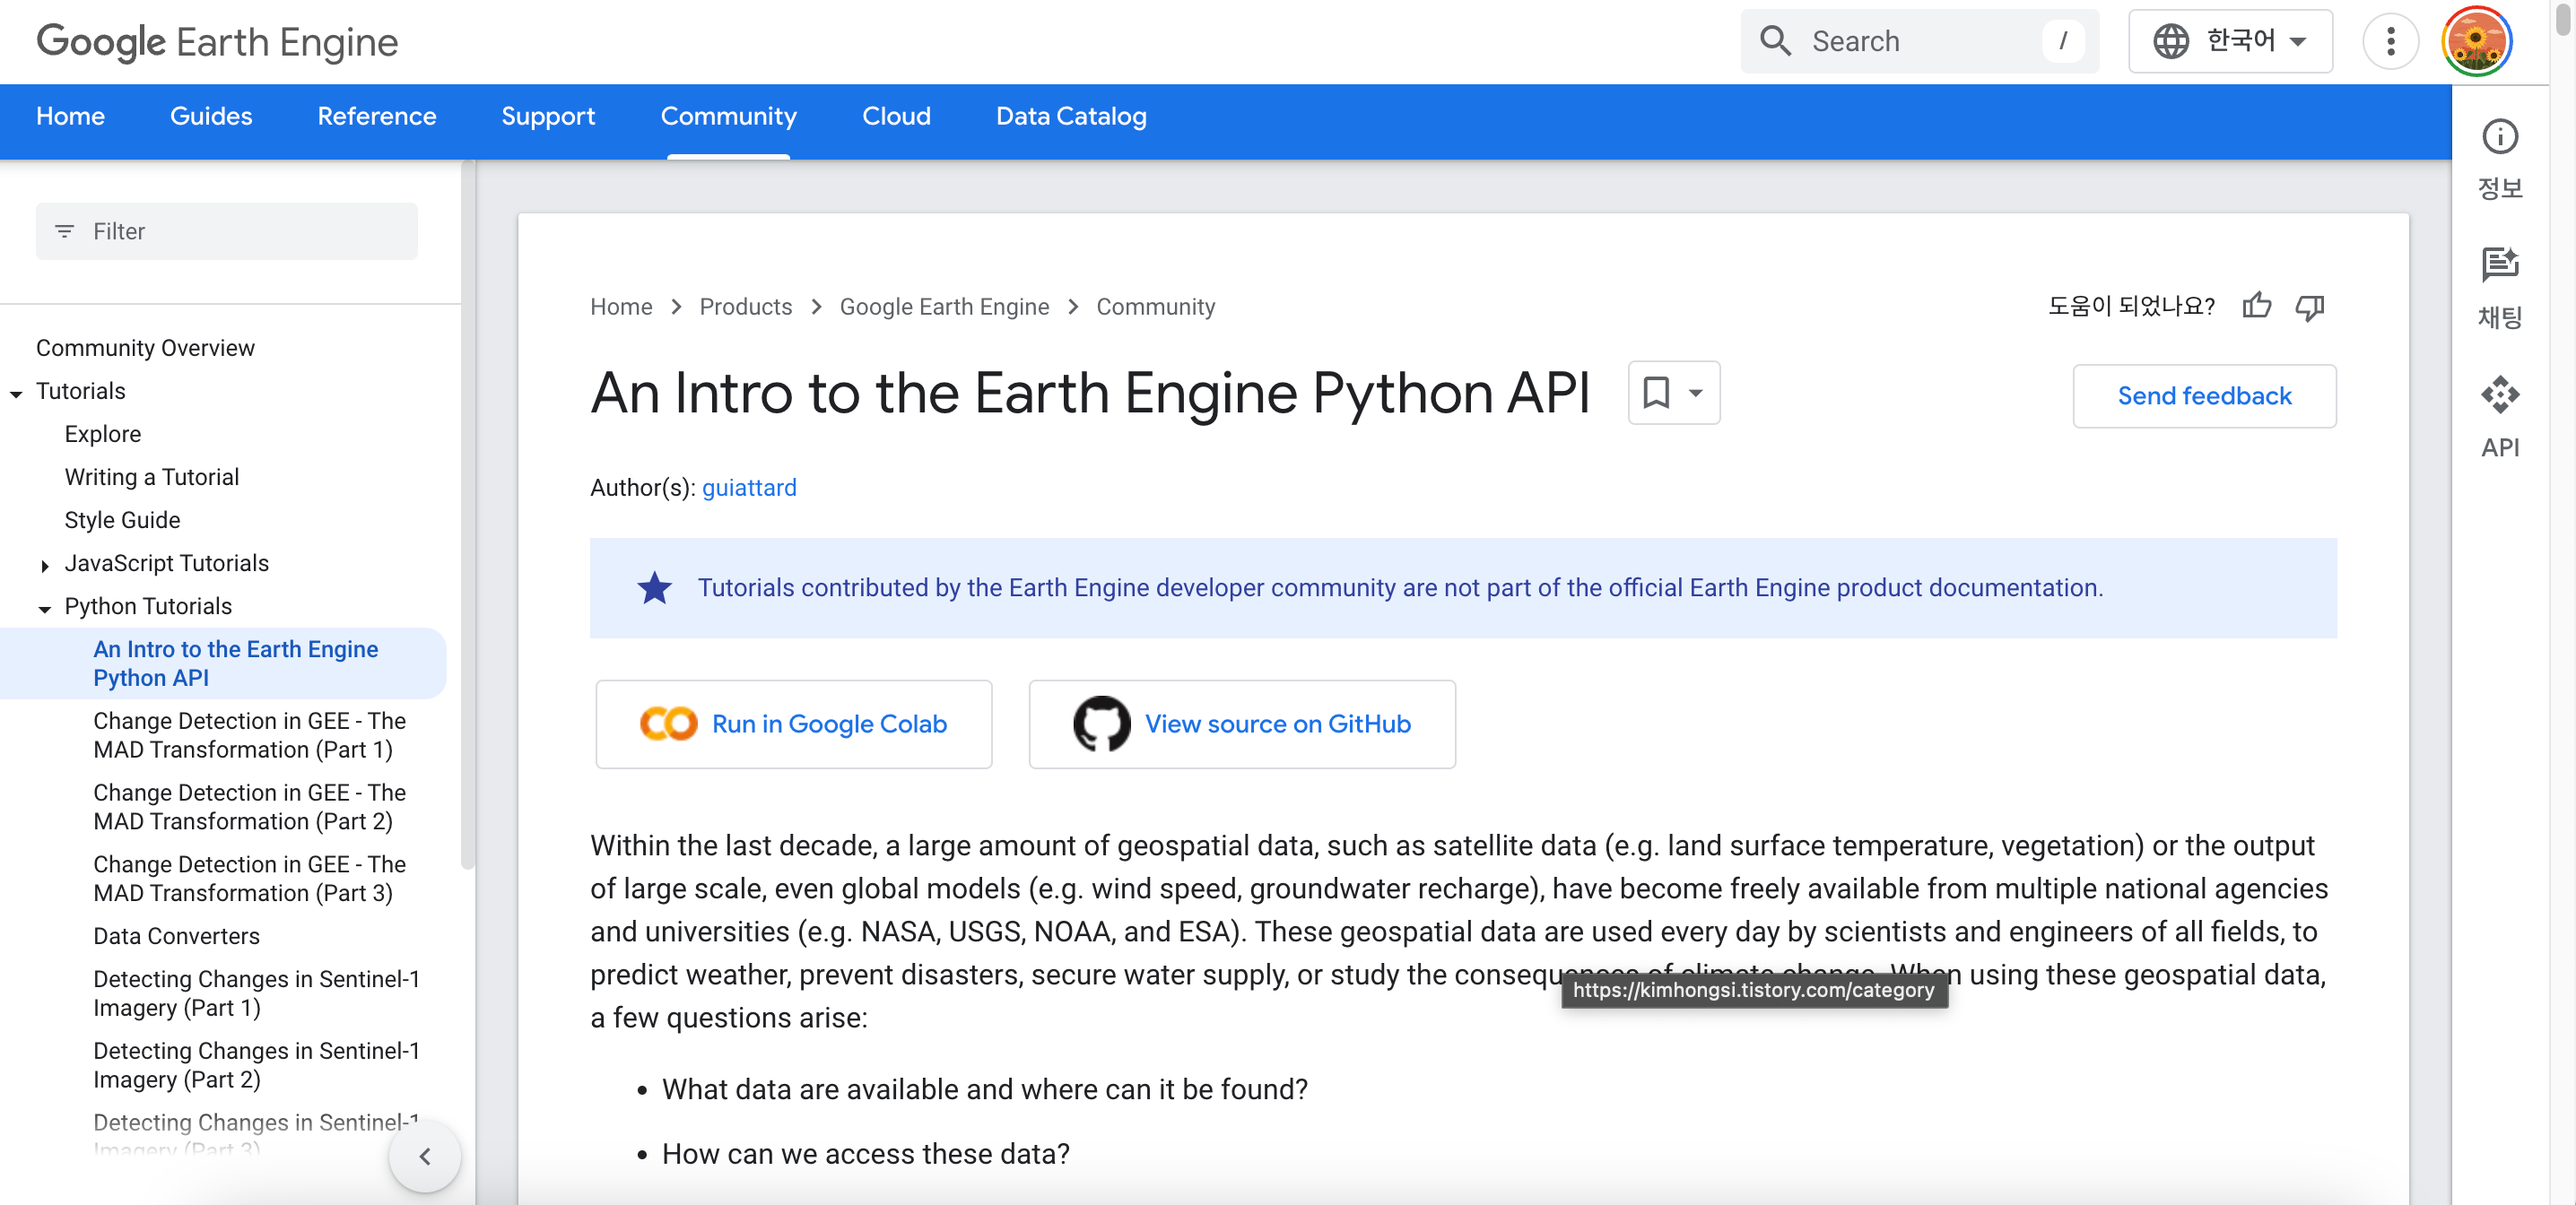2576x1205 pixels.
Task: Click the slash shortcut key in search
Action: point(2062,41)
